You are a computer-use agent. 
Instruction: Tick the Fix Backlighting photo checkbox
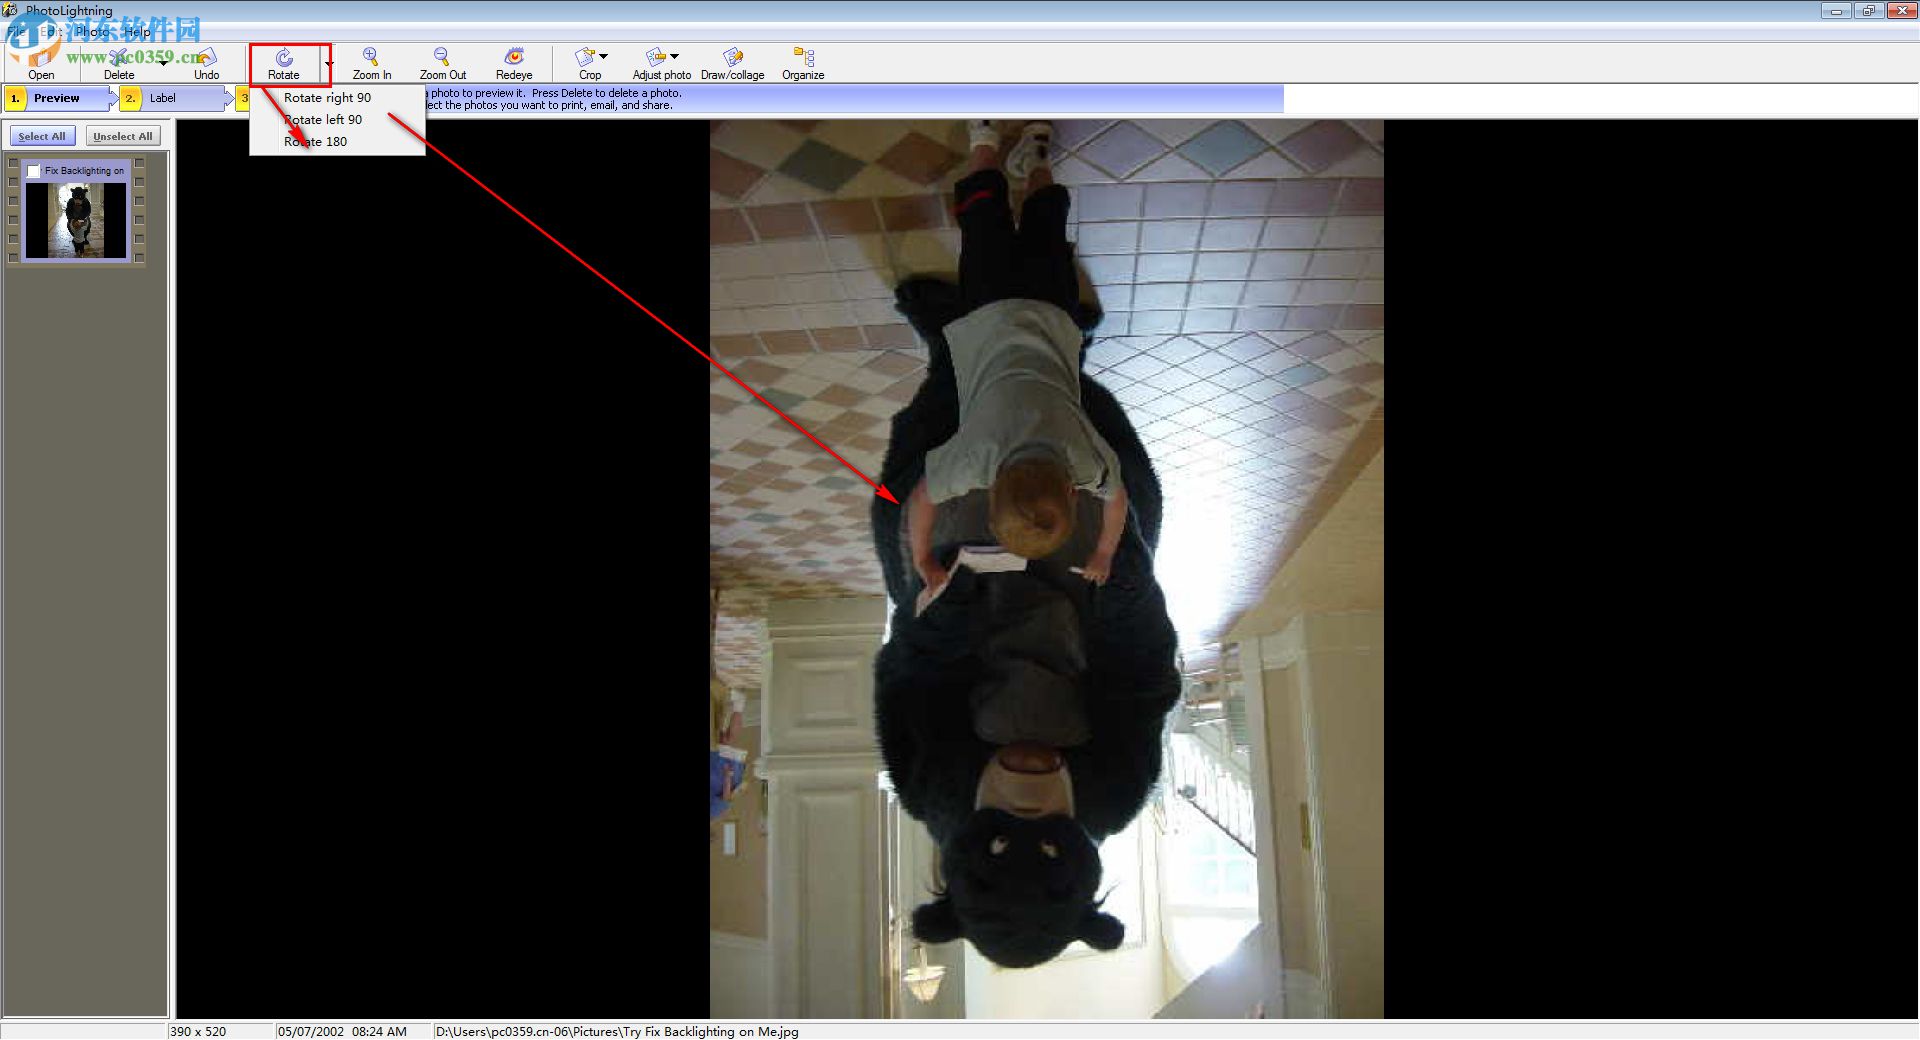coord(34,171)
